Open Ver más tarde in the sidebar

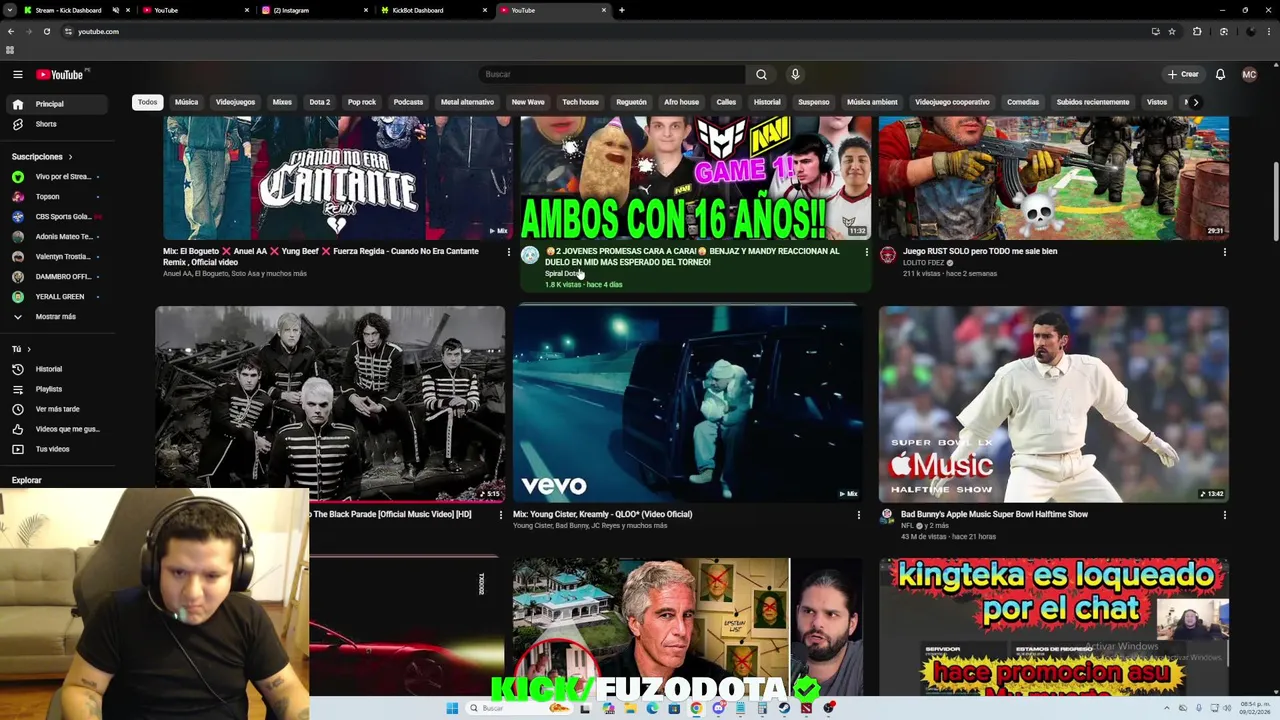(x=57, y=409)
